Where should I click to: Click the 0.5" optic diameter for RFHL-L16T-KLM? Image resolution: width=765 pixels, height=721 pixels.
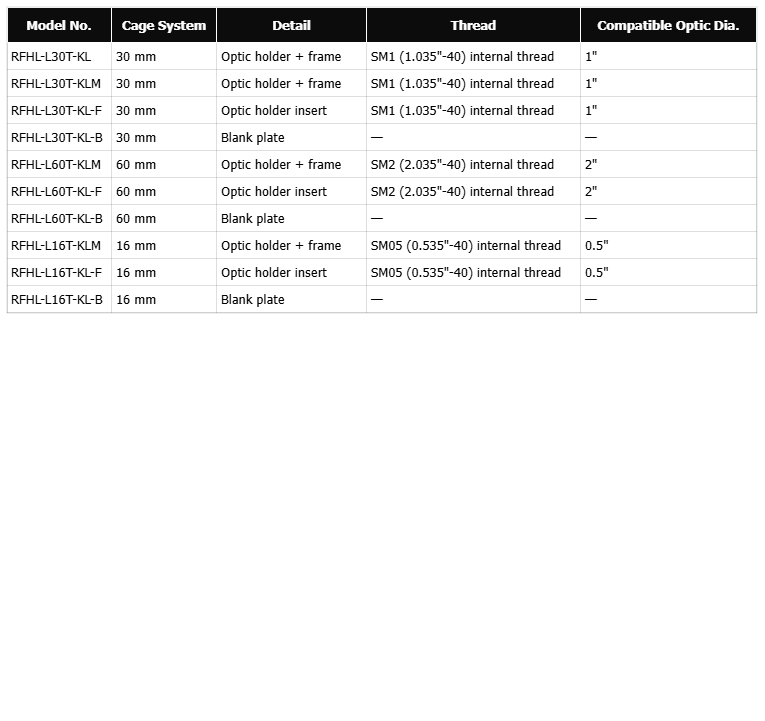click(597, 246)
